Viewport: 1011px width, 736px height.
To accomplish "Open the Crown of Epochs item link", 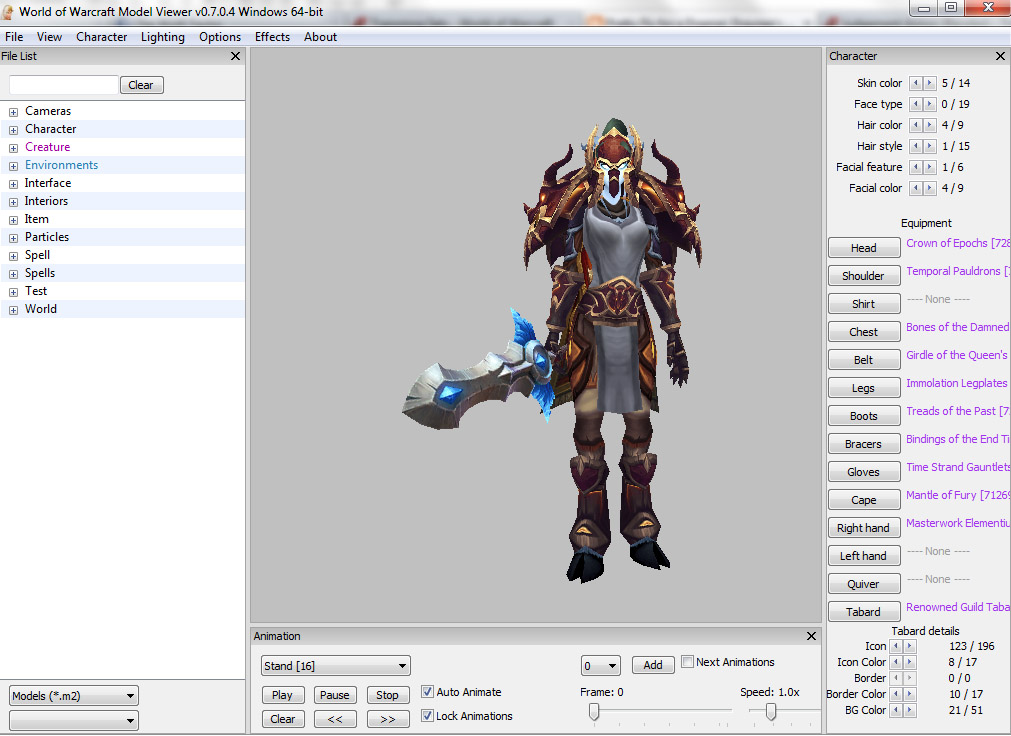I will pyautogui.click(x=957, y=243).
